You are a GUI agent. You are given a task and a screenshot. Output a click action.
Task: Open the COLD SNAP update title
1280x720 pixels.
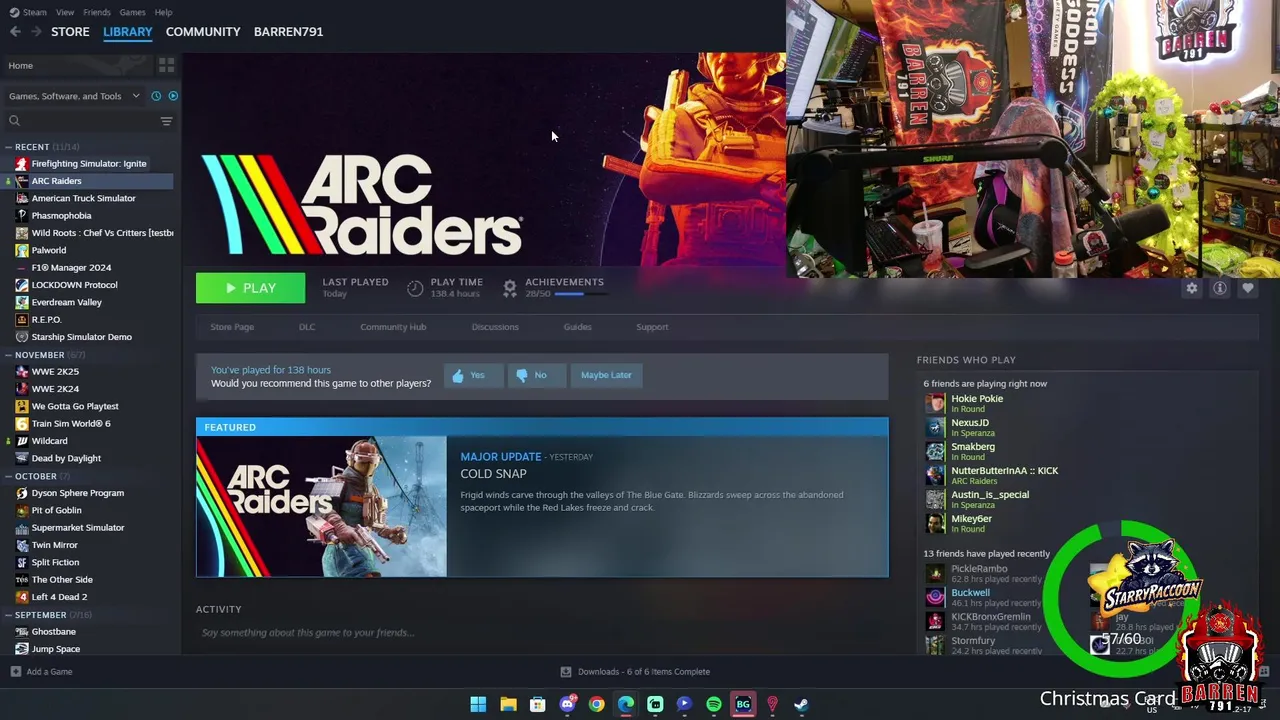tap(493, 474)
